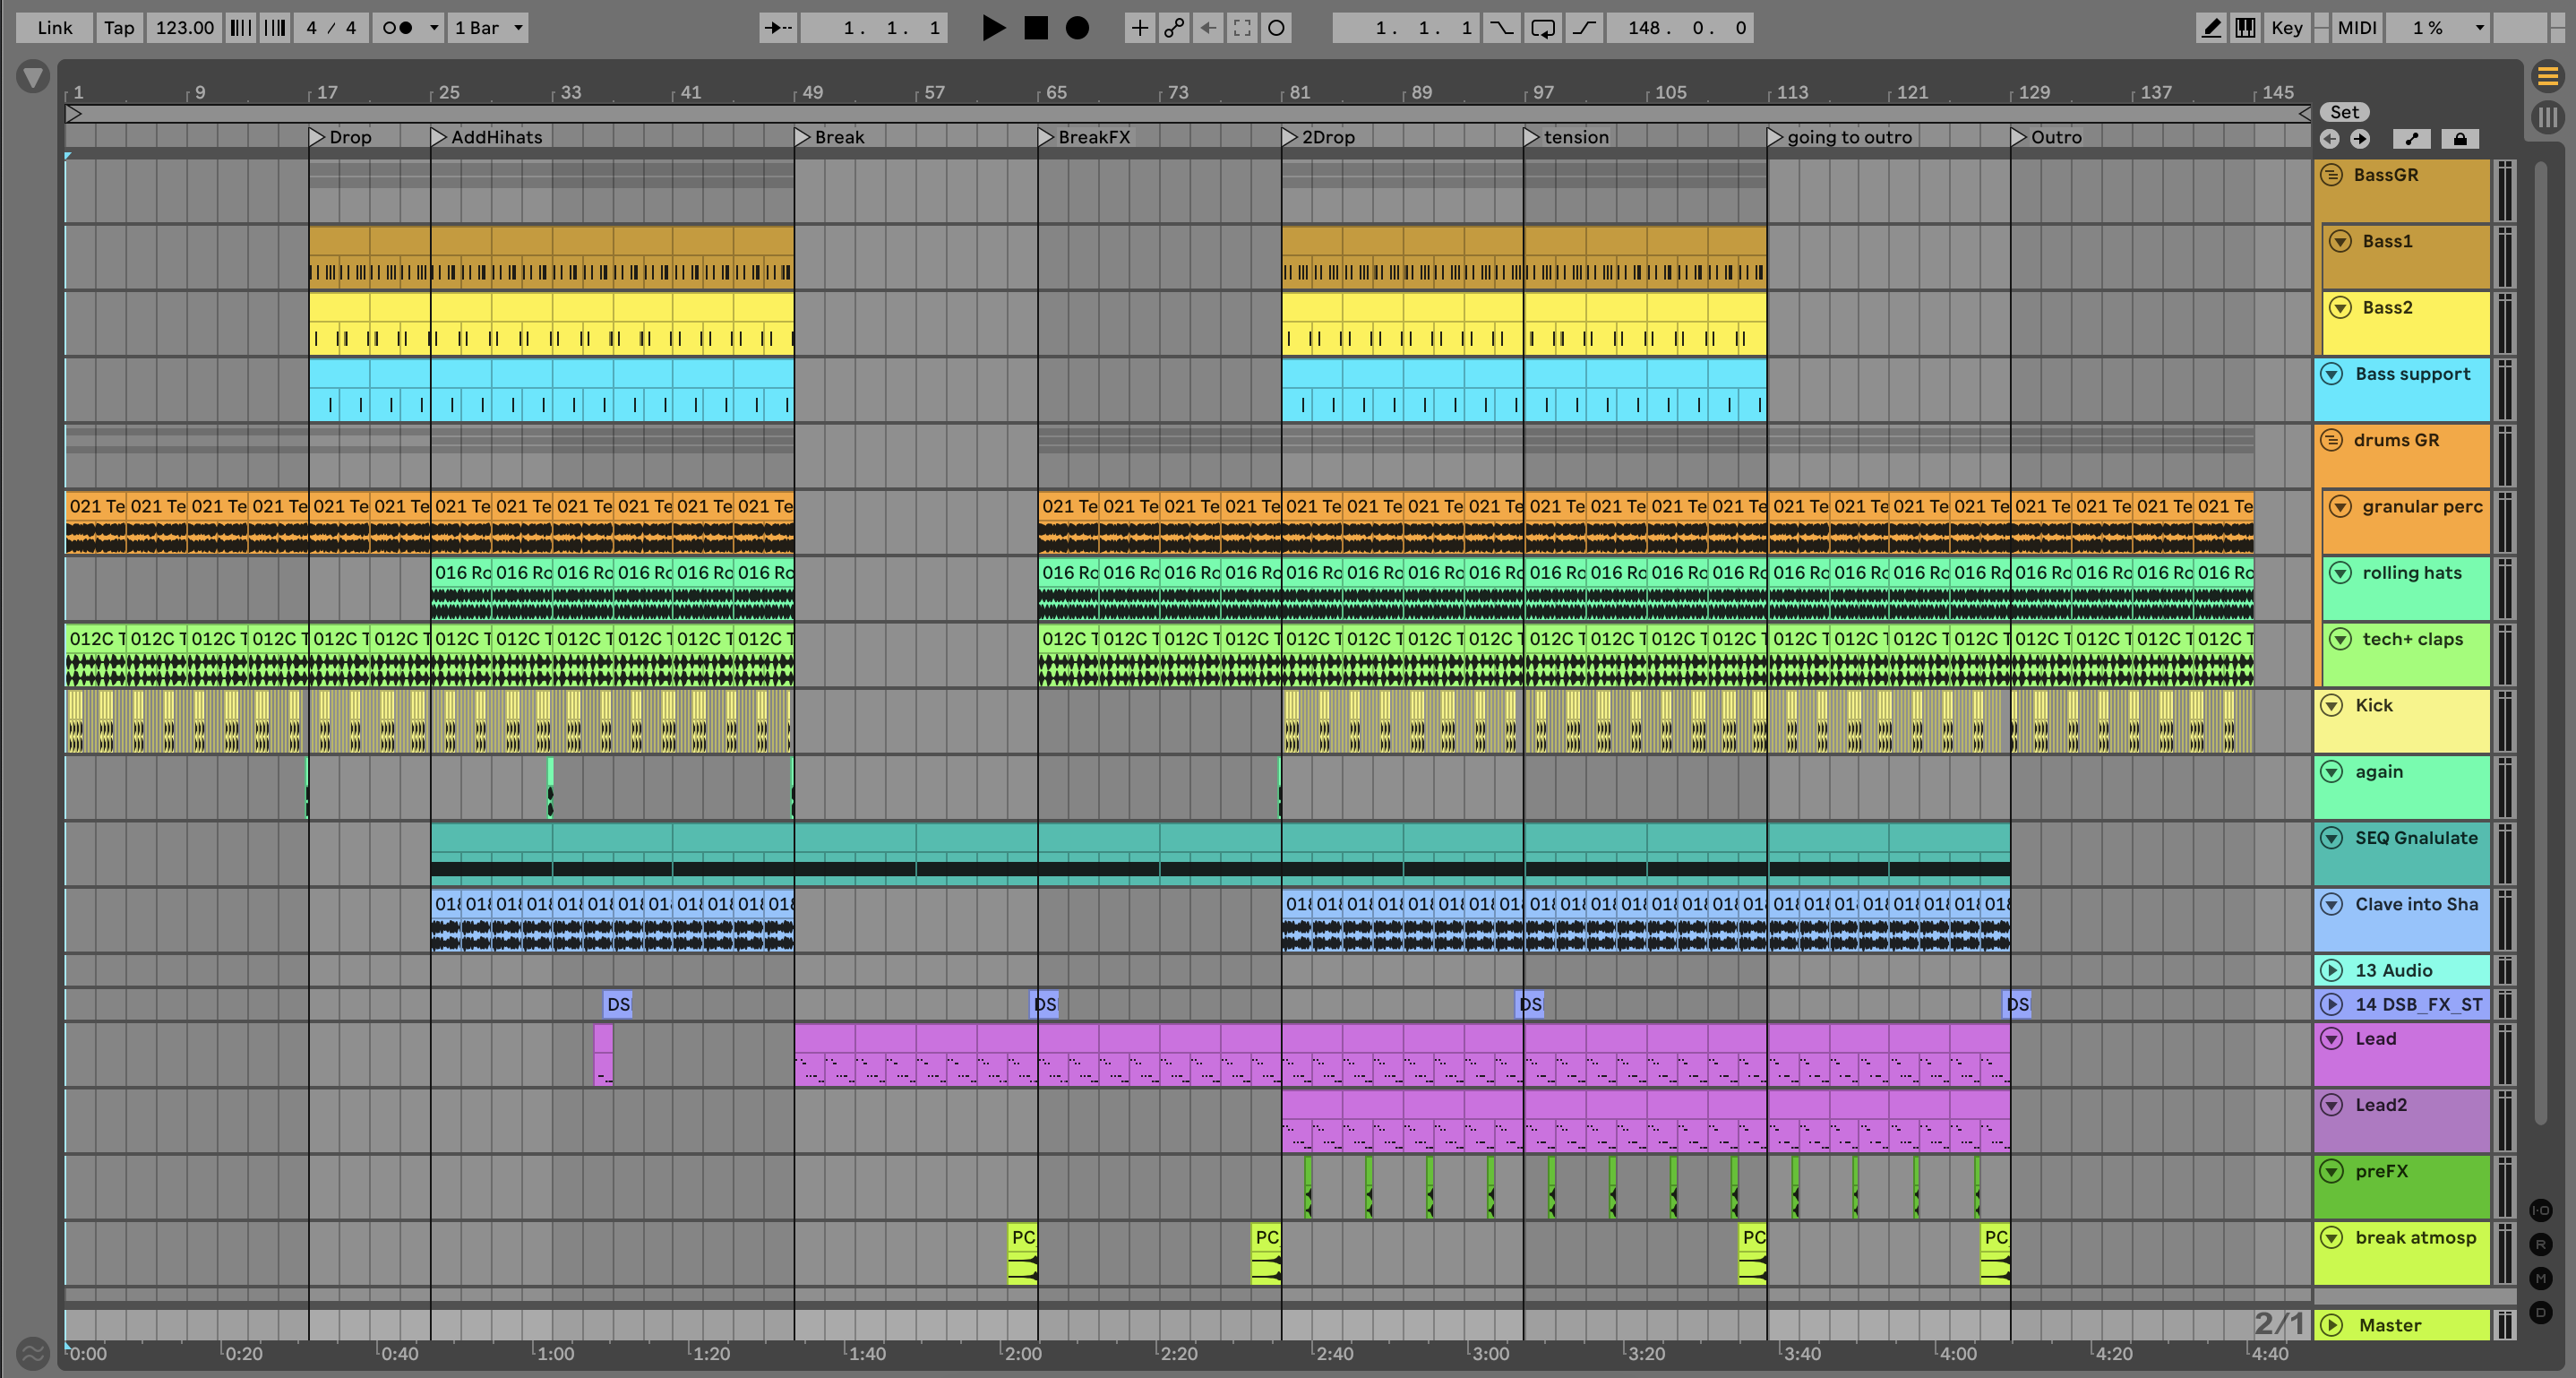Start playback with the Play button

(993, 28)
